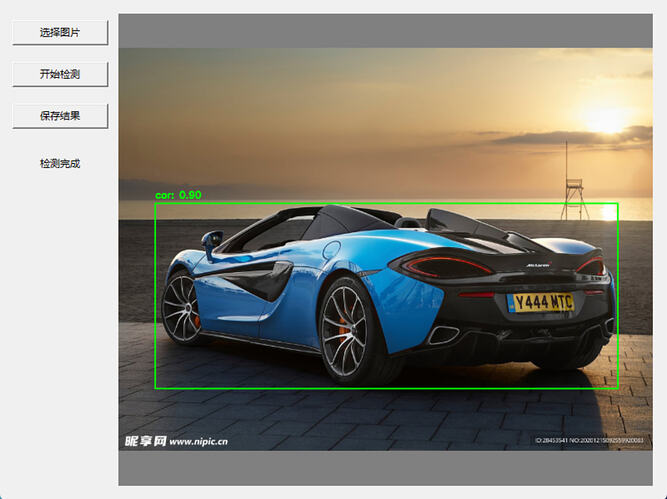The width and height of the screenshot is (667, 499).
Task: Click the car's rear wheel
Action: (x=345, y=329)
